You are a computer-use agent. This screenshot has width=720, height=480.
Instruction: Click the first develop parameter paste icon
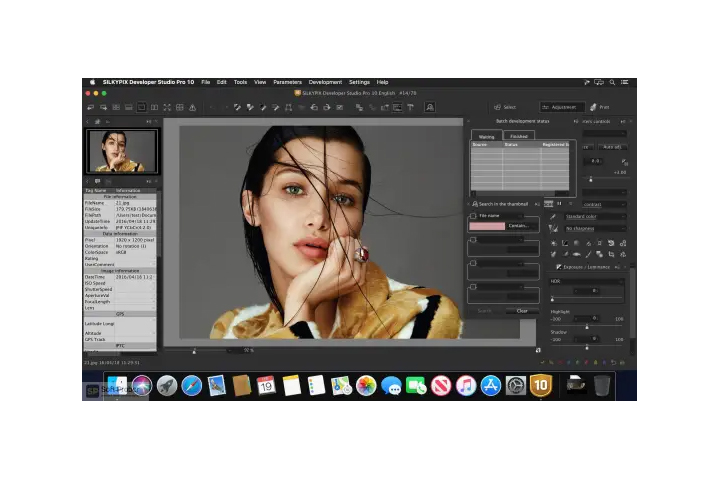click(237, 107)
